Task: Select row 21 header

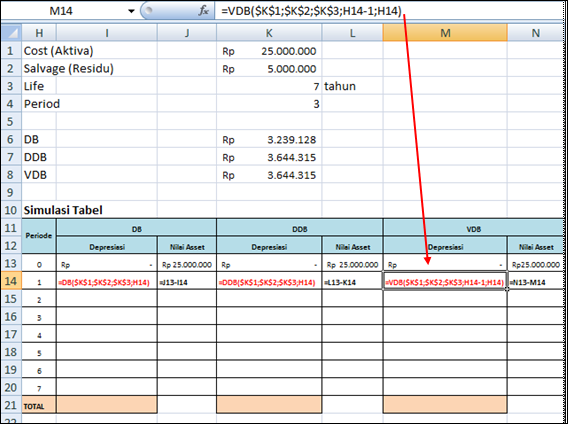Action: (11, 405)
